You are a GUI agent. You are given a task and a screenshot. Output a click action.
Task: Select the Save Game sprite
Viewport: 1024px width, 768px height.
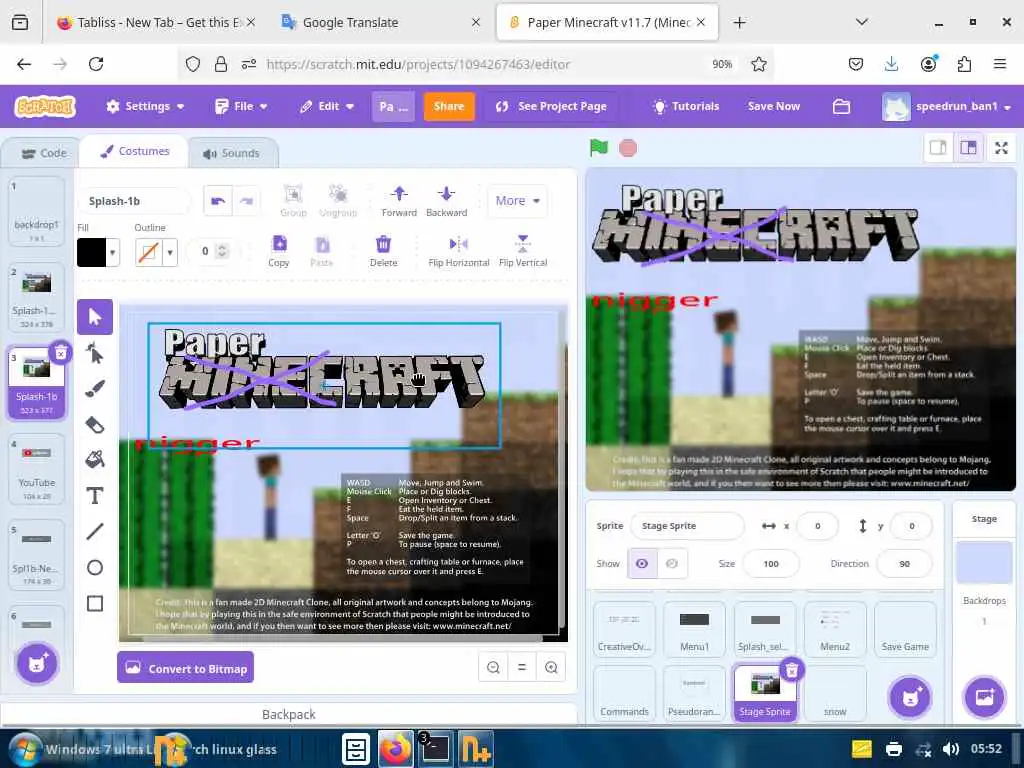(x=905, y=630)
